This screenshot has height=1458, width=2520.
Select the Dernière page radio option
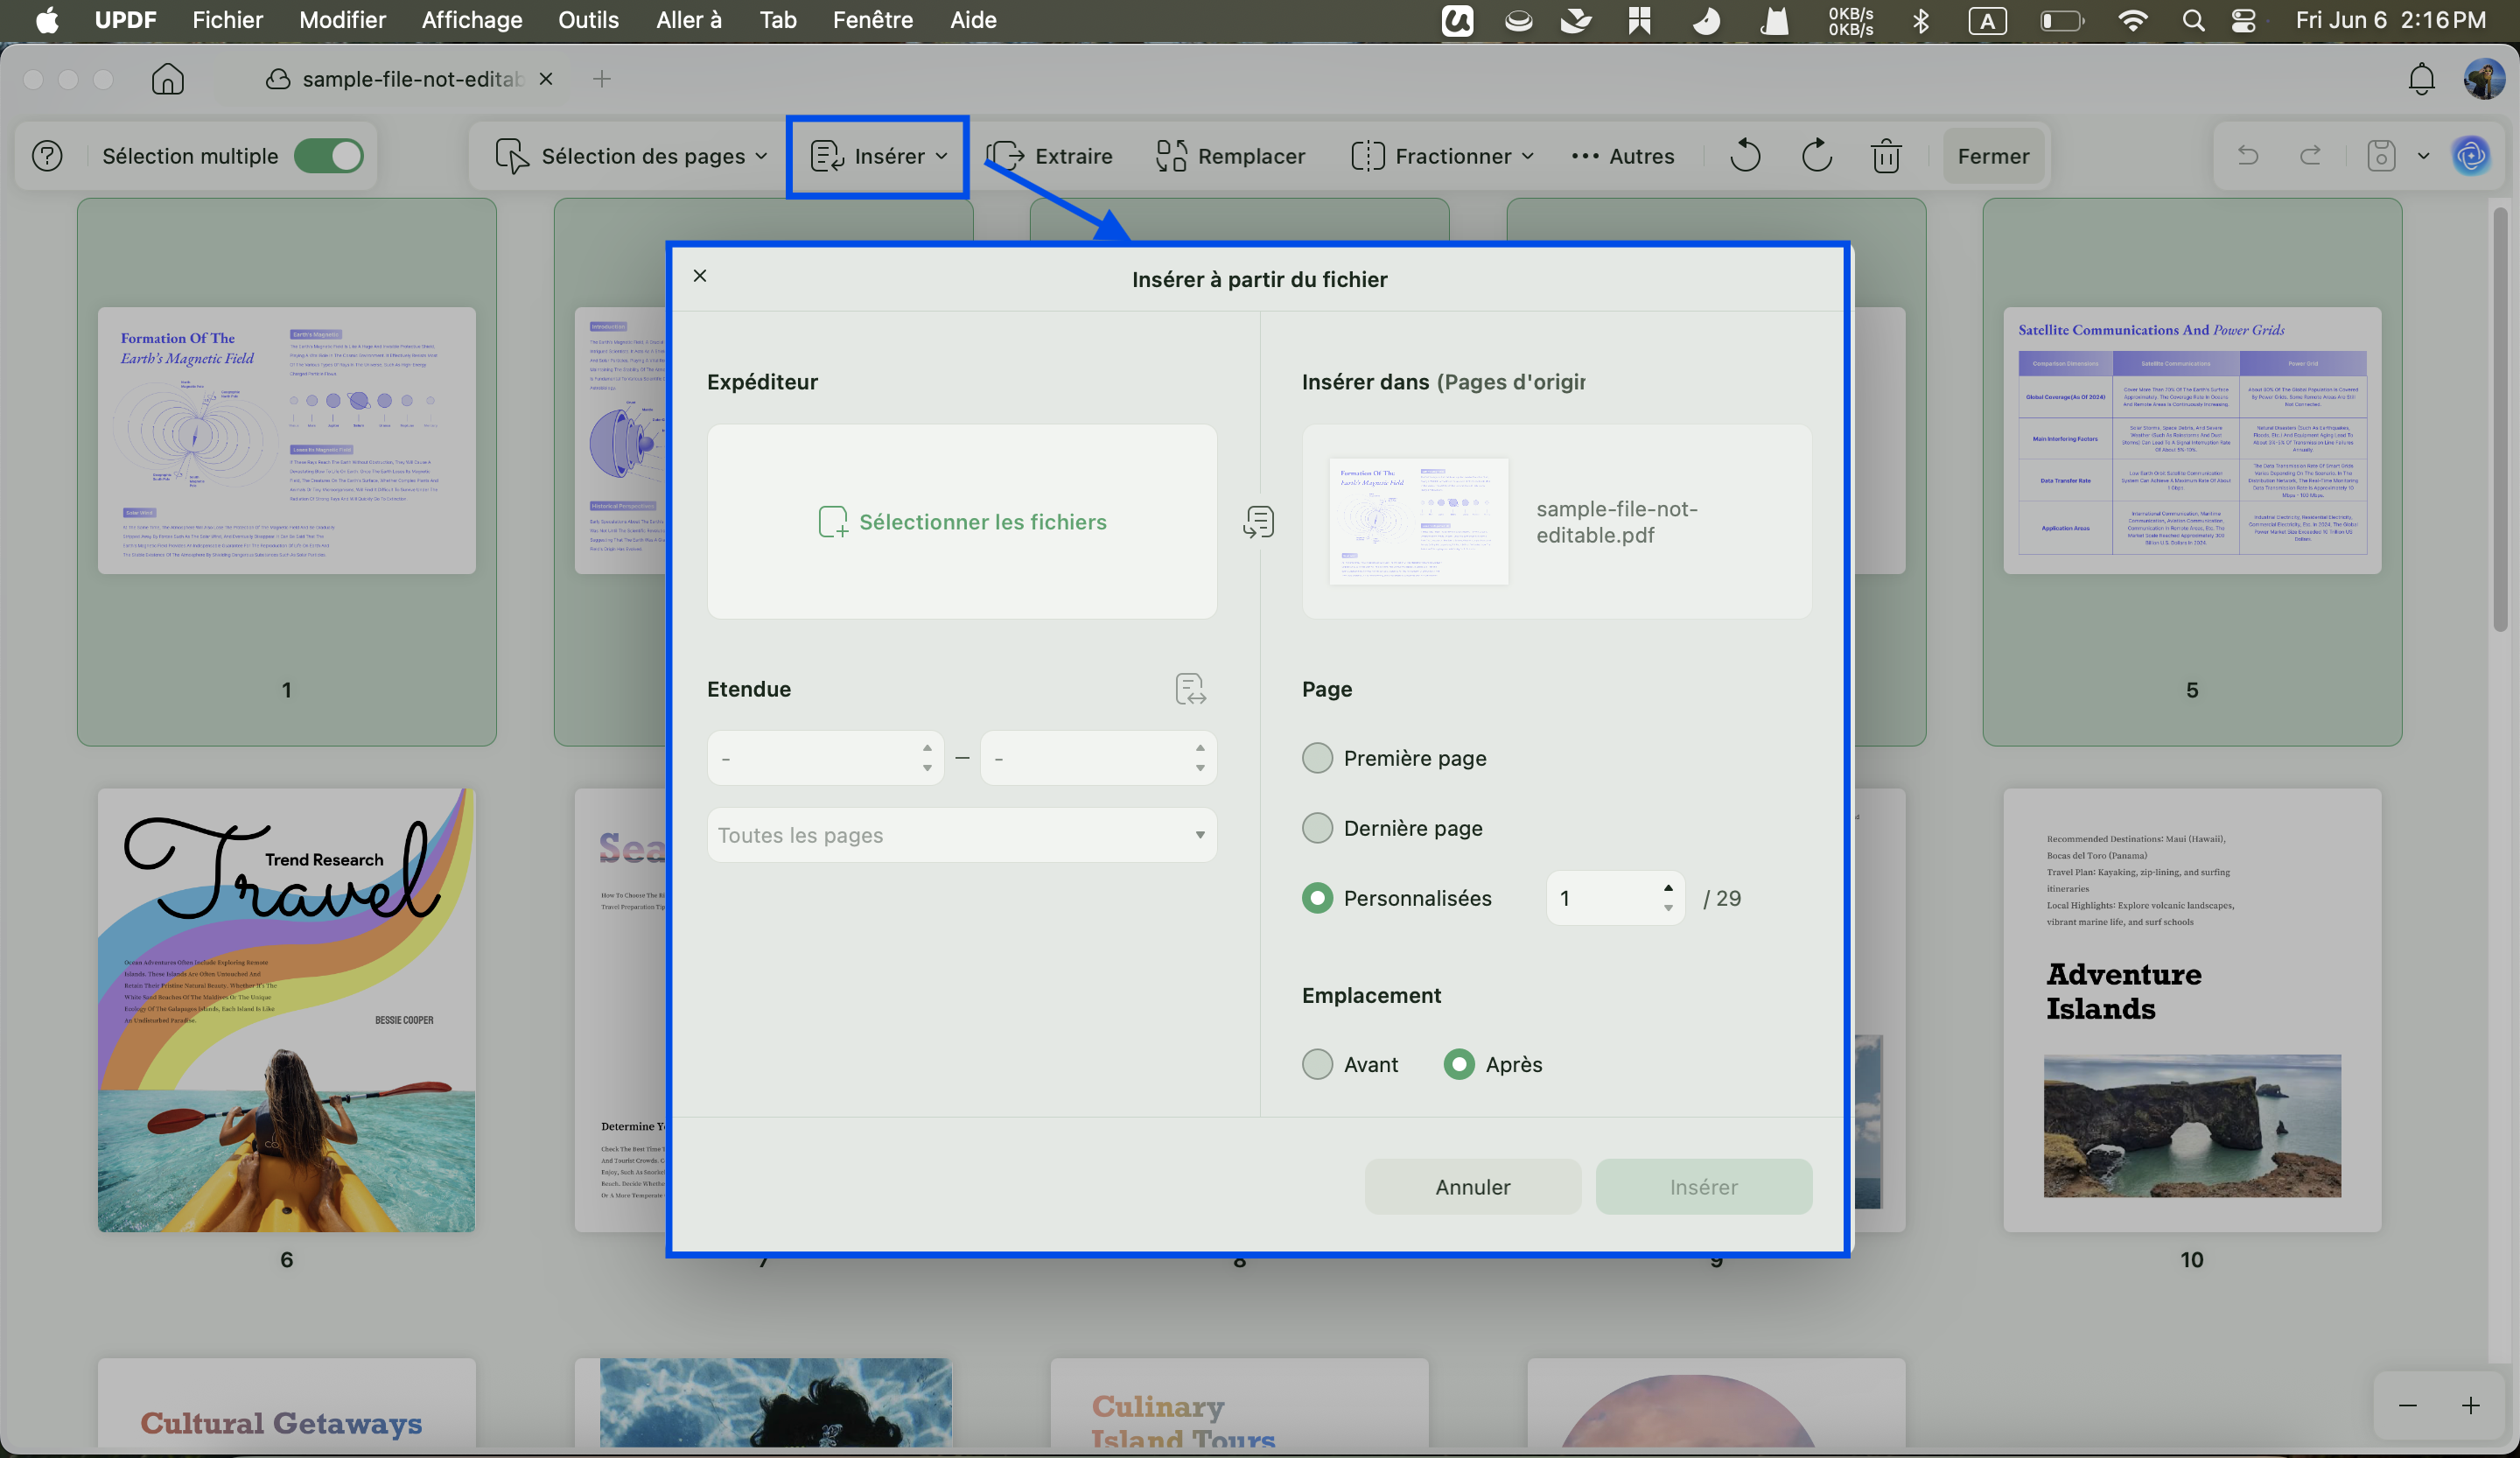tap(1317, 828)
